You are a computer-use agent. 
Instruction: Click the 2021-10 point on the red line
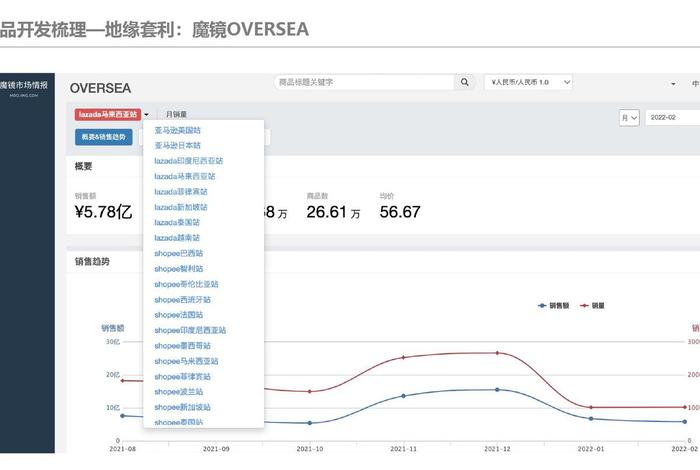point(310,392)
